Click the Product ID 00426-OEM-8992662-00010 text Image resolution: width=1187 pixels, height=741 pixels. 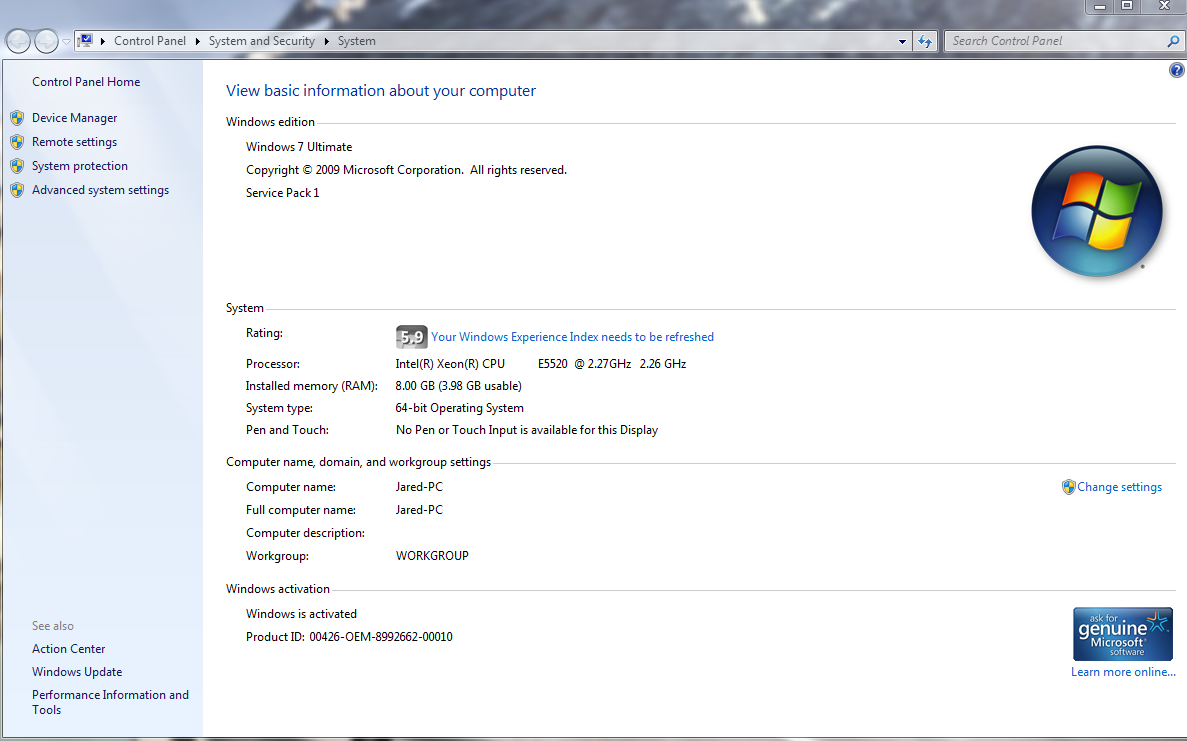click(x=349, y=637)
